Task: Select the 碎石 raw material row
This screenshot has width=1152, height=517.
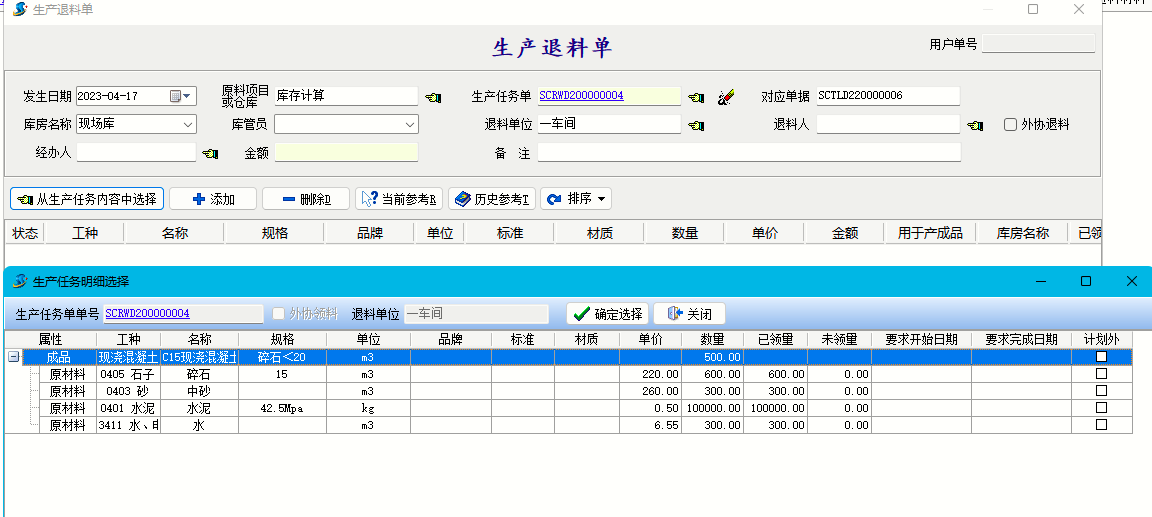Action: (199, 374)
